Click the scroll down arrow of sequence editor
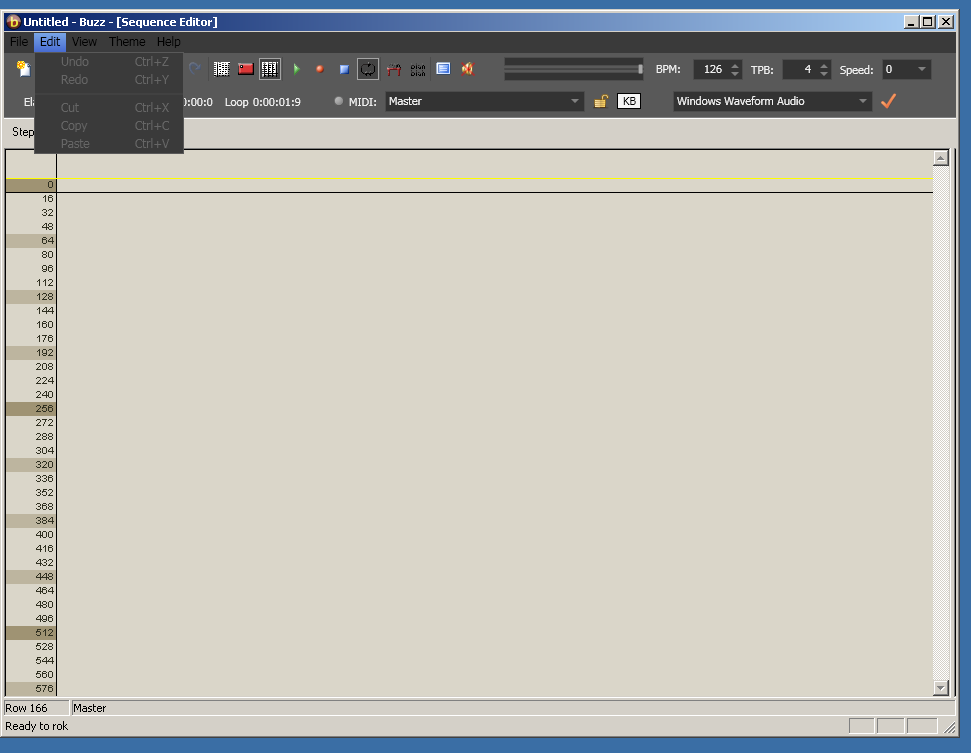 [941, 687]
